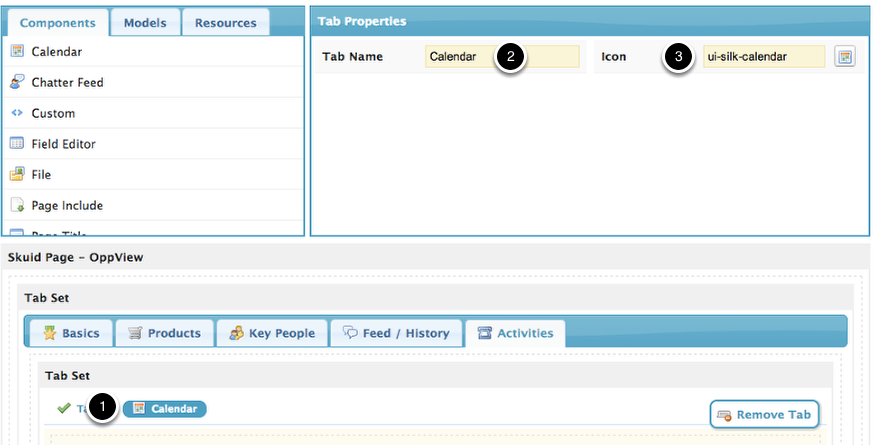
Task: Click the Chatter Feed component icon
Action: click(17, 82)
